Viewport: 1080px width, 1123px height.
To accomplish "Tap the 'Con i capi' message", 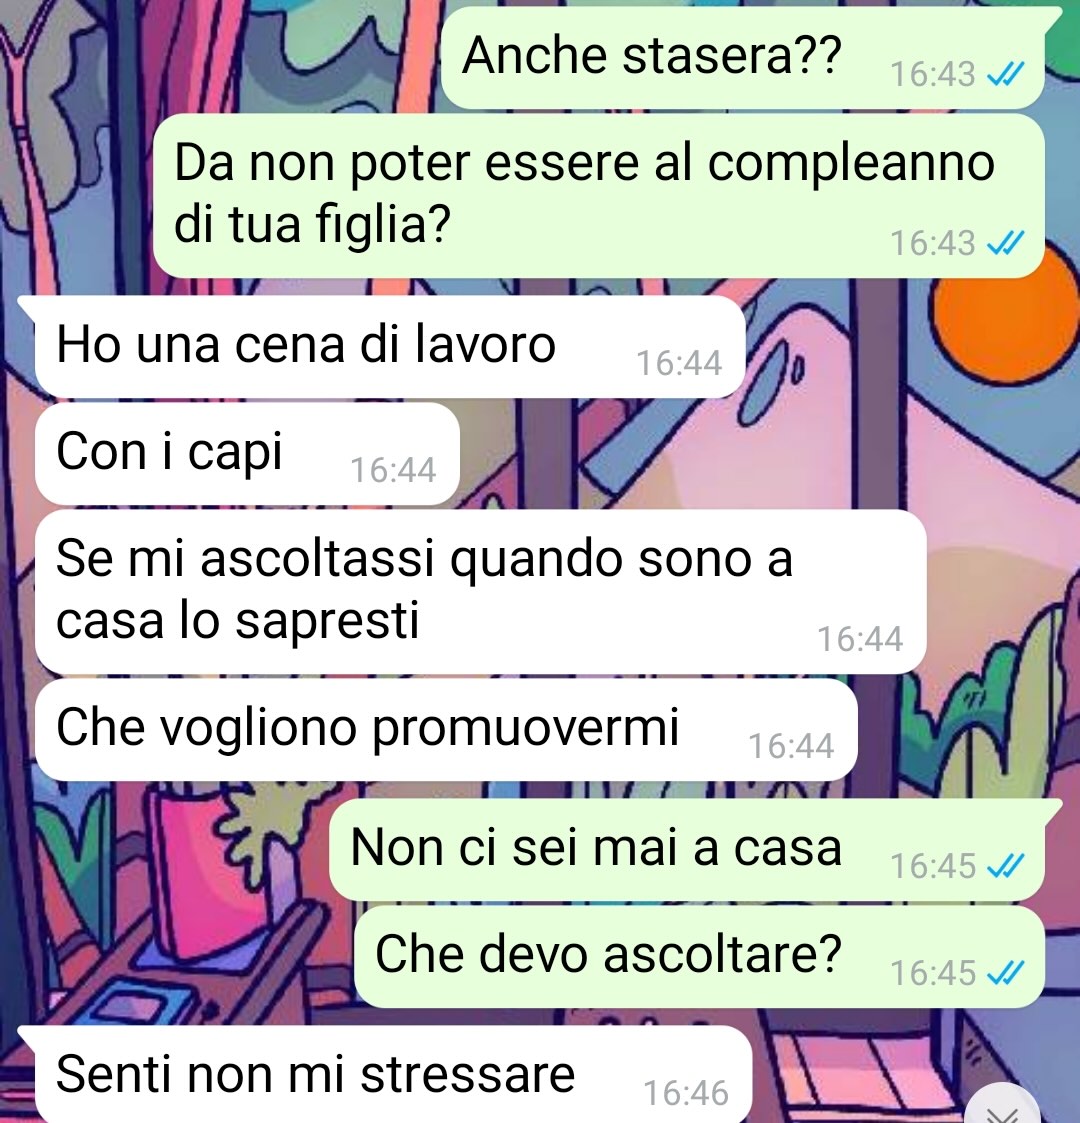I will coord(247,453).
